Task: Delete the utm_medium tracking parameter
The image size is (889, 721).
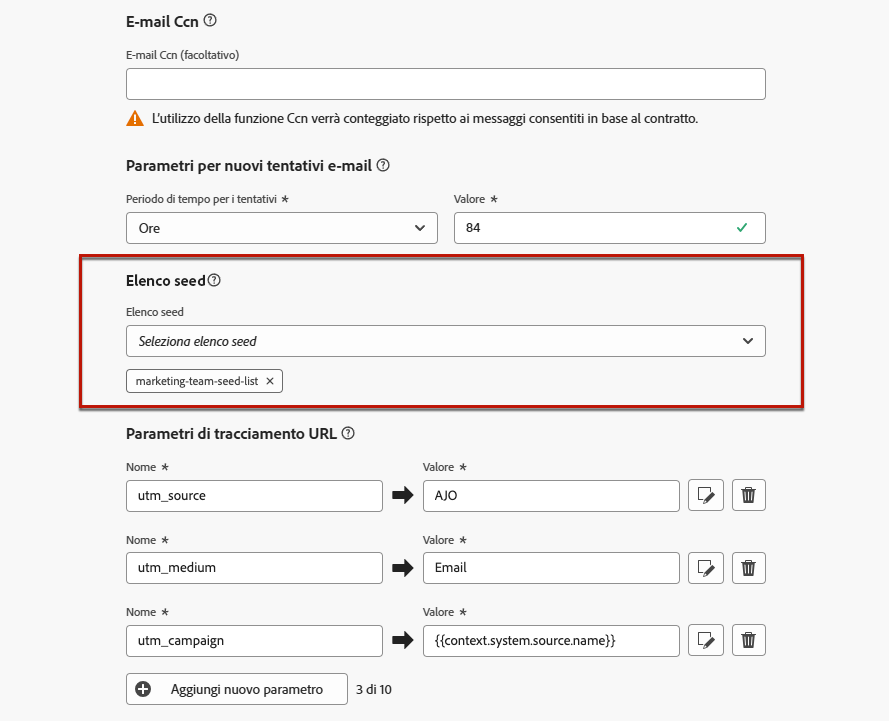Action: [x=749, y=568]
